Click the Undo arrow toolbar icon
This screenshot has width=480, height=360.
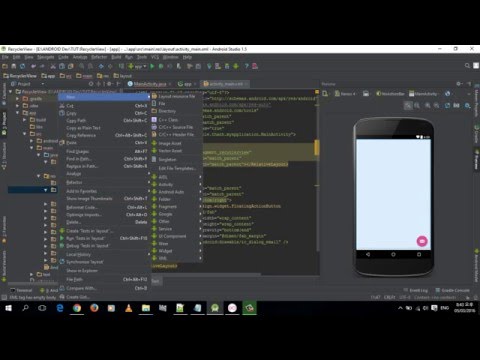[33, 66]
